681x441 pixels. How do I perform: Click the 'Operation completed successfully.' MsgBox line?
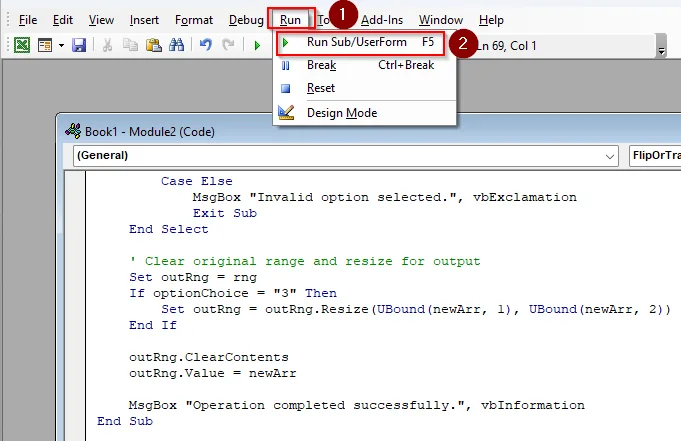point(357,405)
